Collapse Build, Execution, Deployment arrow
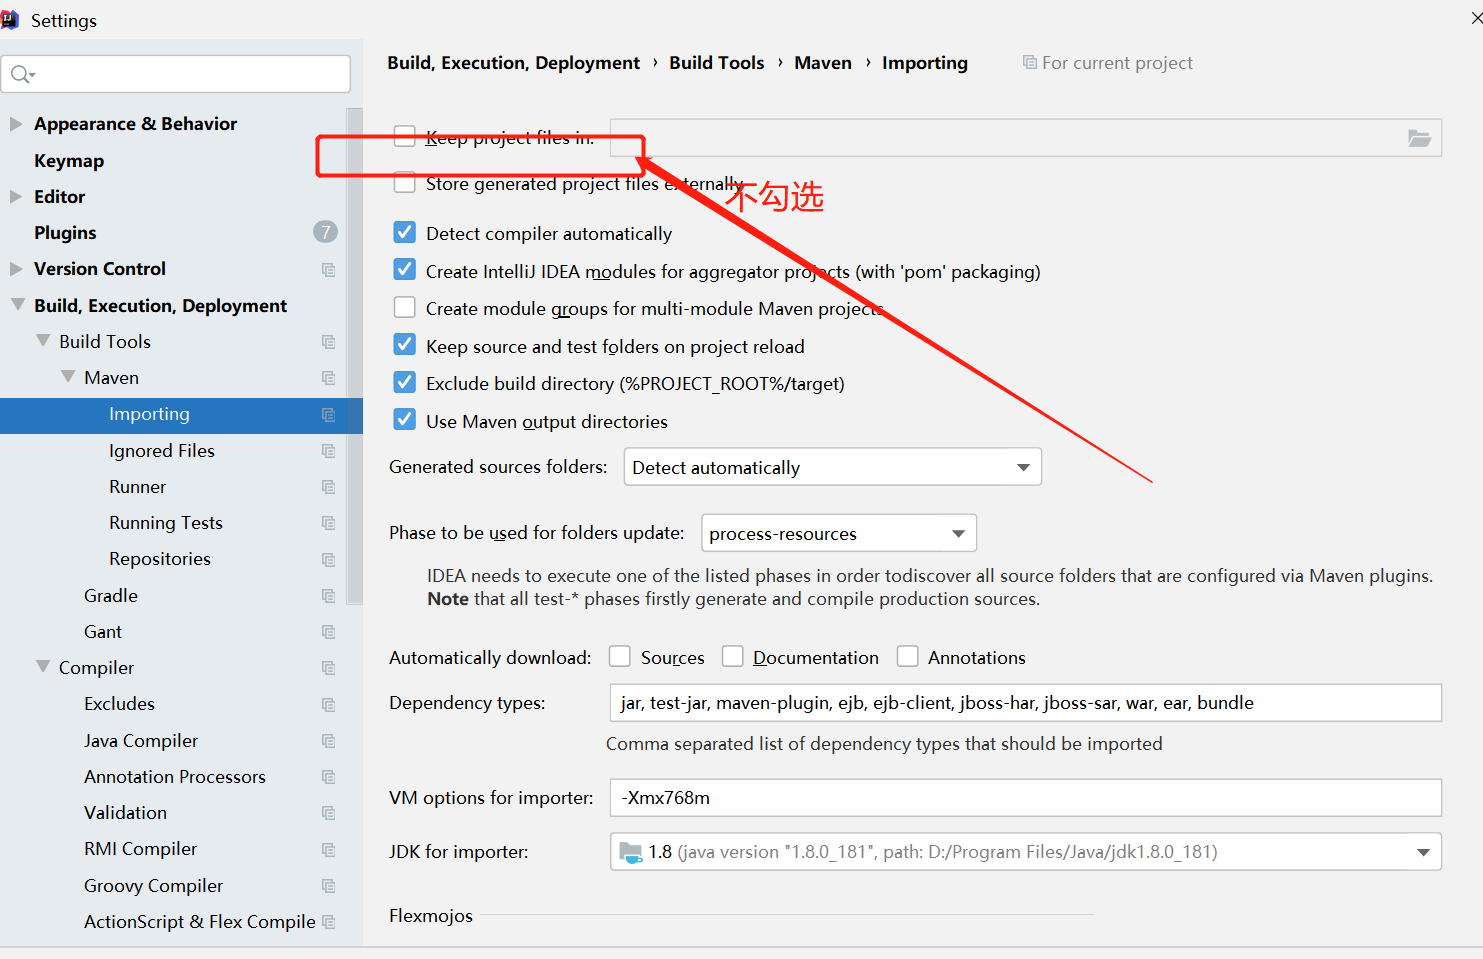Screen dimensions: 1483x959 coord(17,305)
